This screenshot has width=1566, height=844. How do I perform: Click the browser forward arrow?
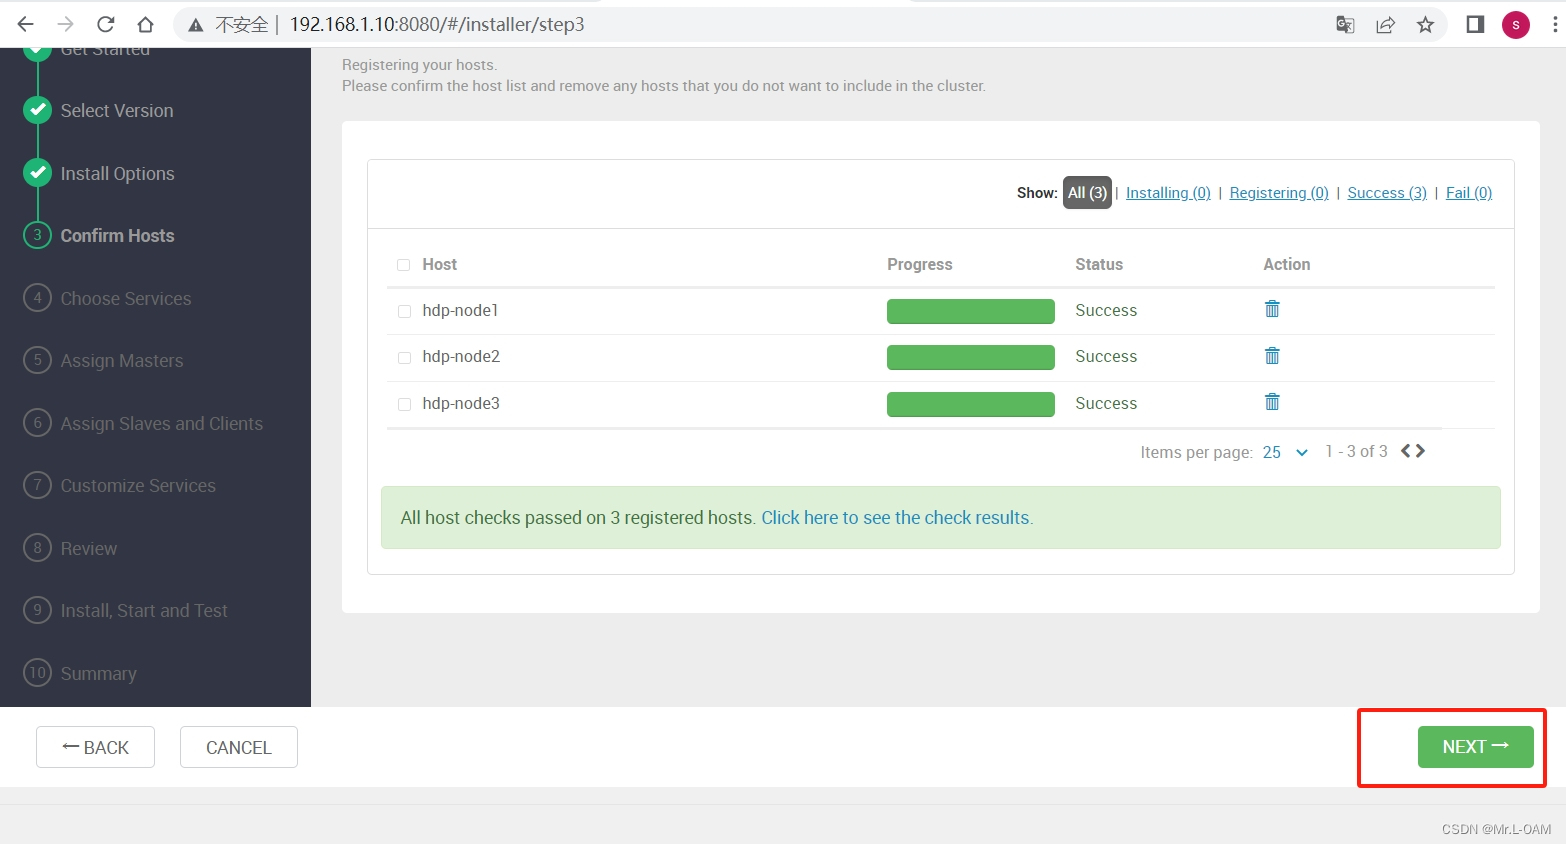(x=66, y=24)
